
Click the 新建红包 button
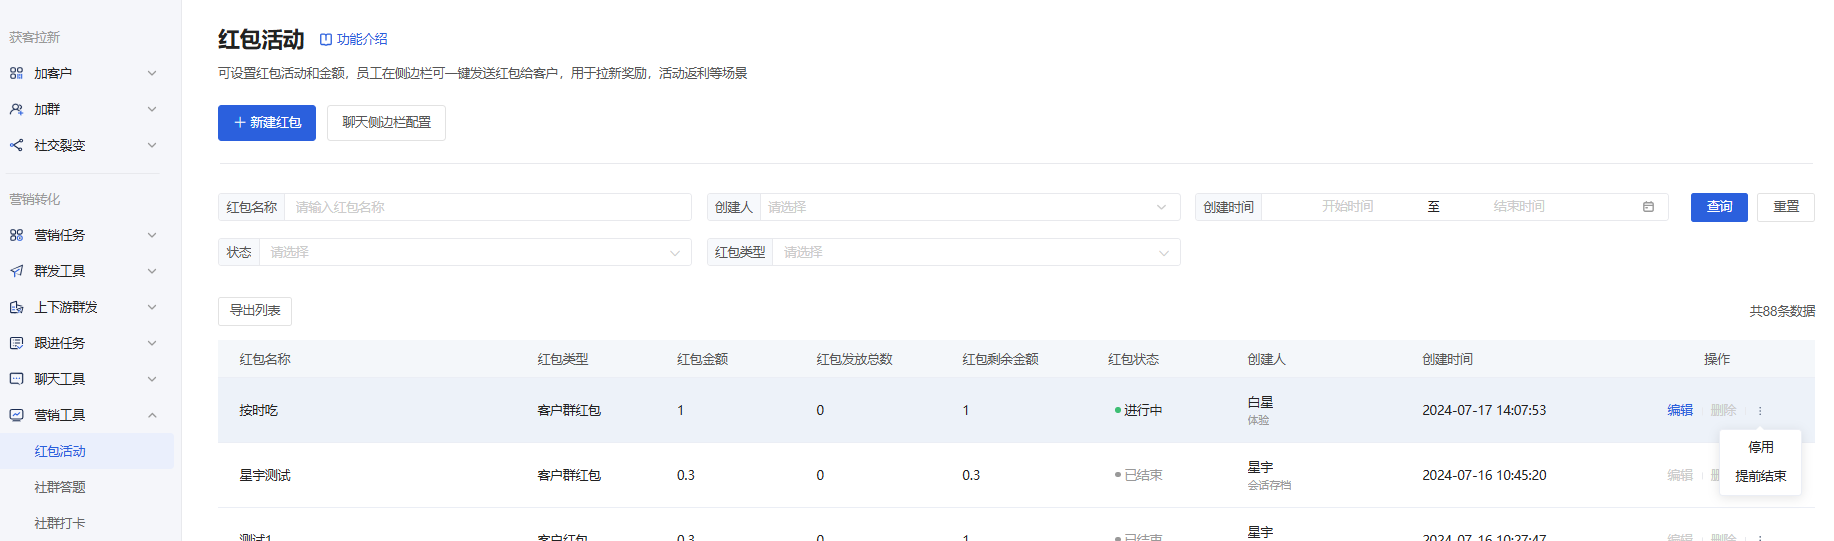pyautogui.click(x=267, y=123)
